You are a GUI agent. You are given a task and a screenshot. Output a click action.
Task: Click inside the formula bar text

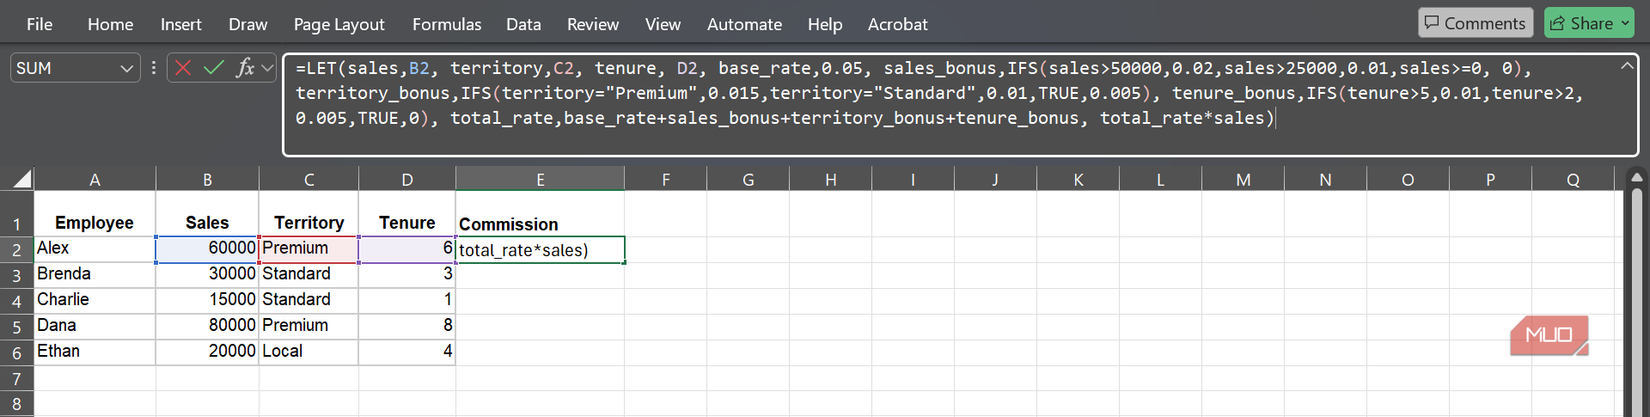tap(960, 105)
